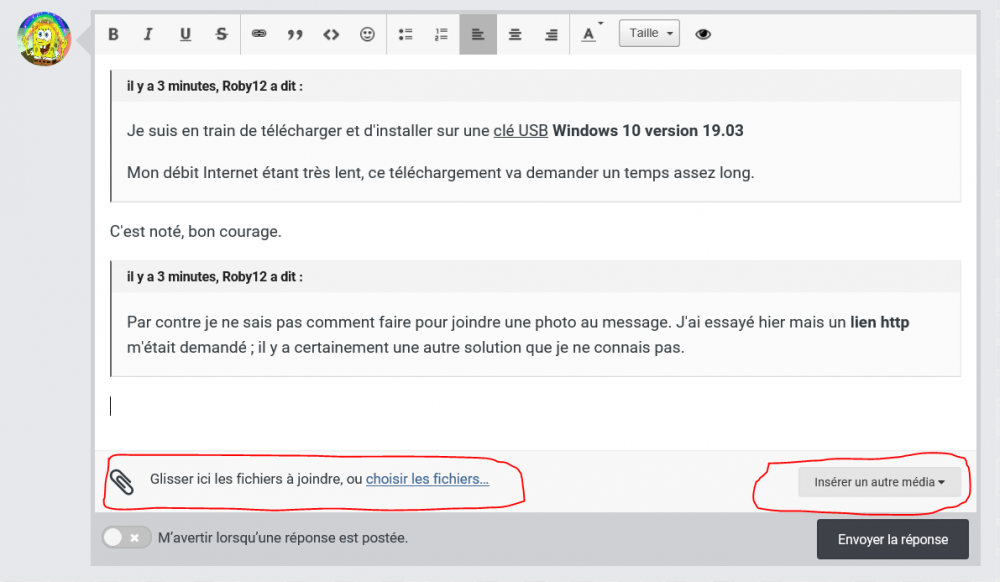Open the SpongeBob user avatar
The image size is (1000, 582).
pyautogui.click(x=44, y=39)
